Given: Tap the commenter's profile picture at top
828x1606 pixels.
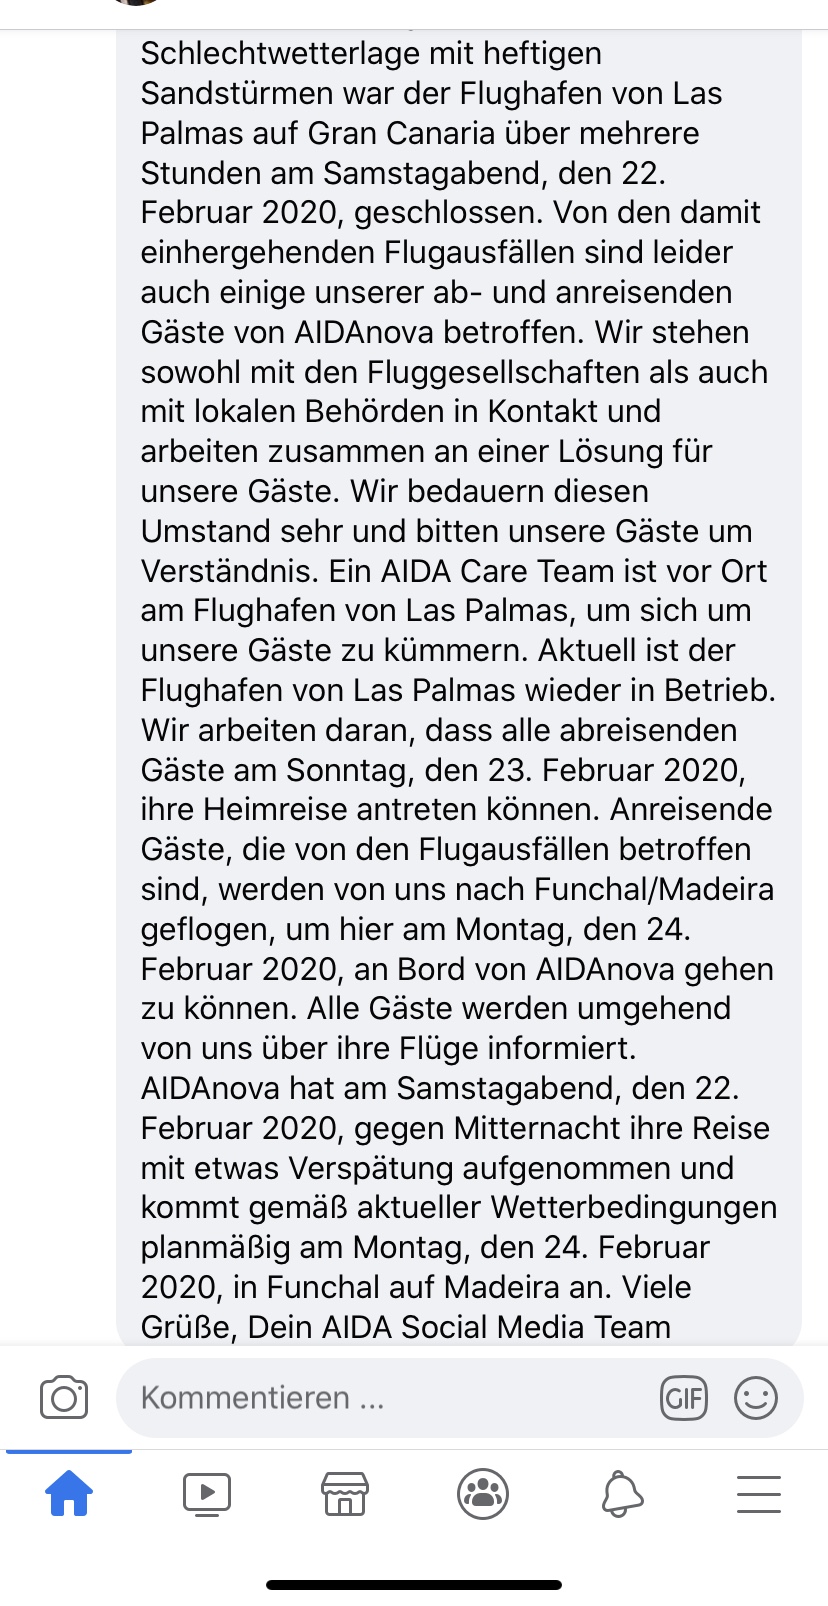Looking at the screenshot, I should click(x=137, y=3).
